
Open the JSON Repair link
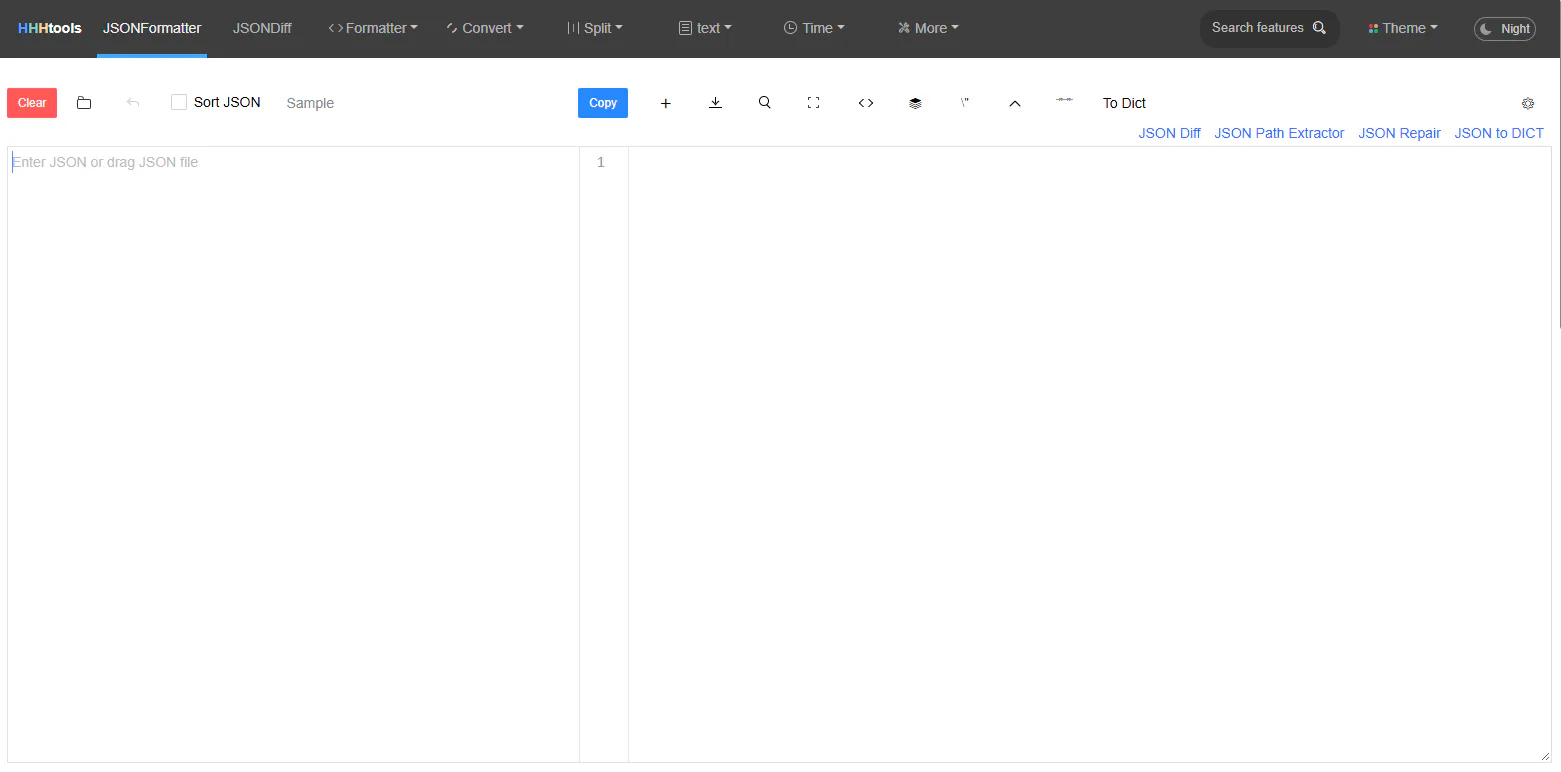tap(1399, 133)
